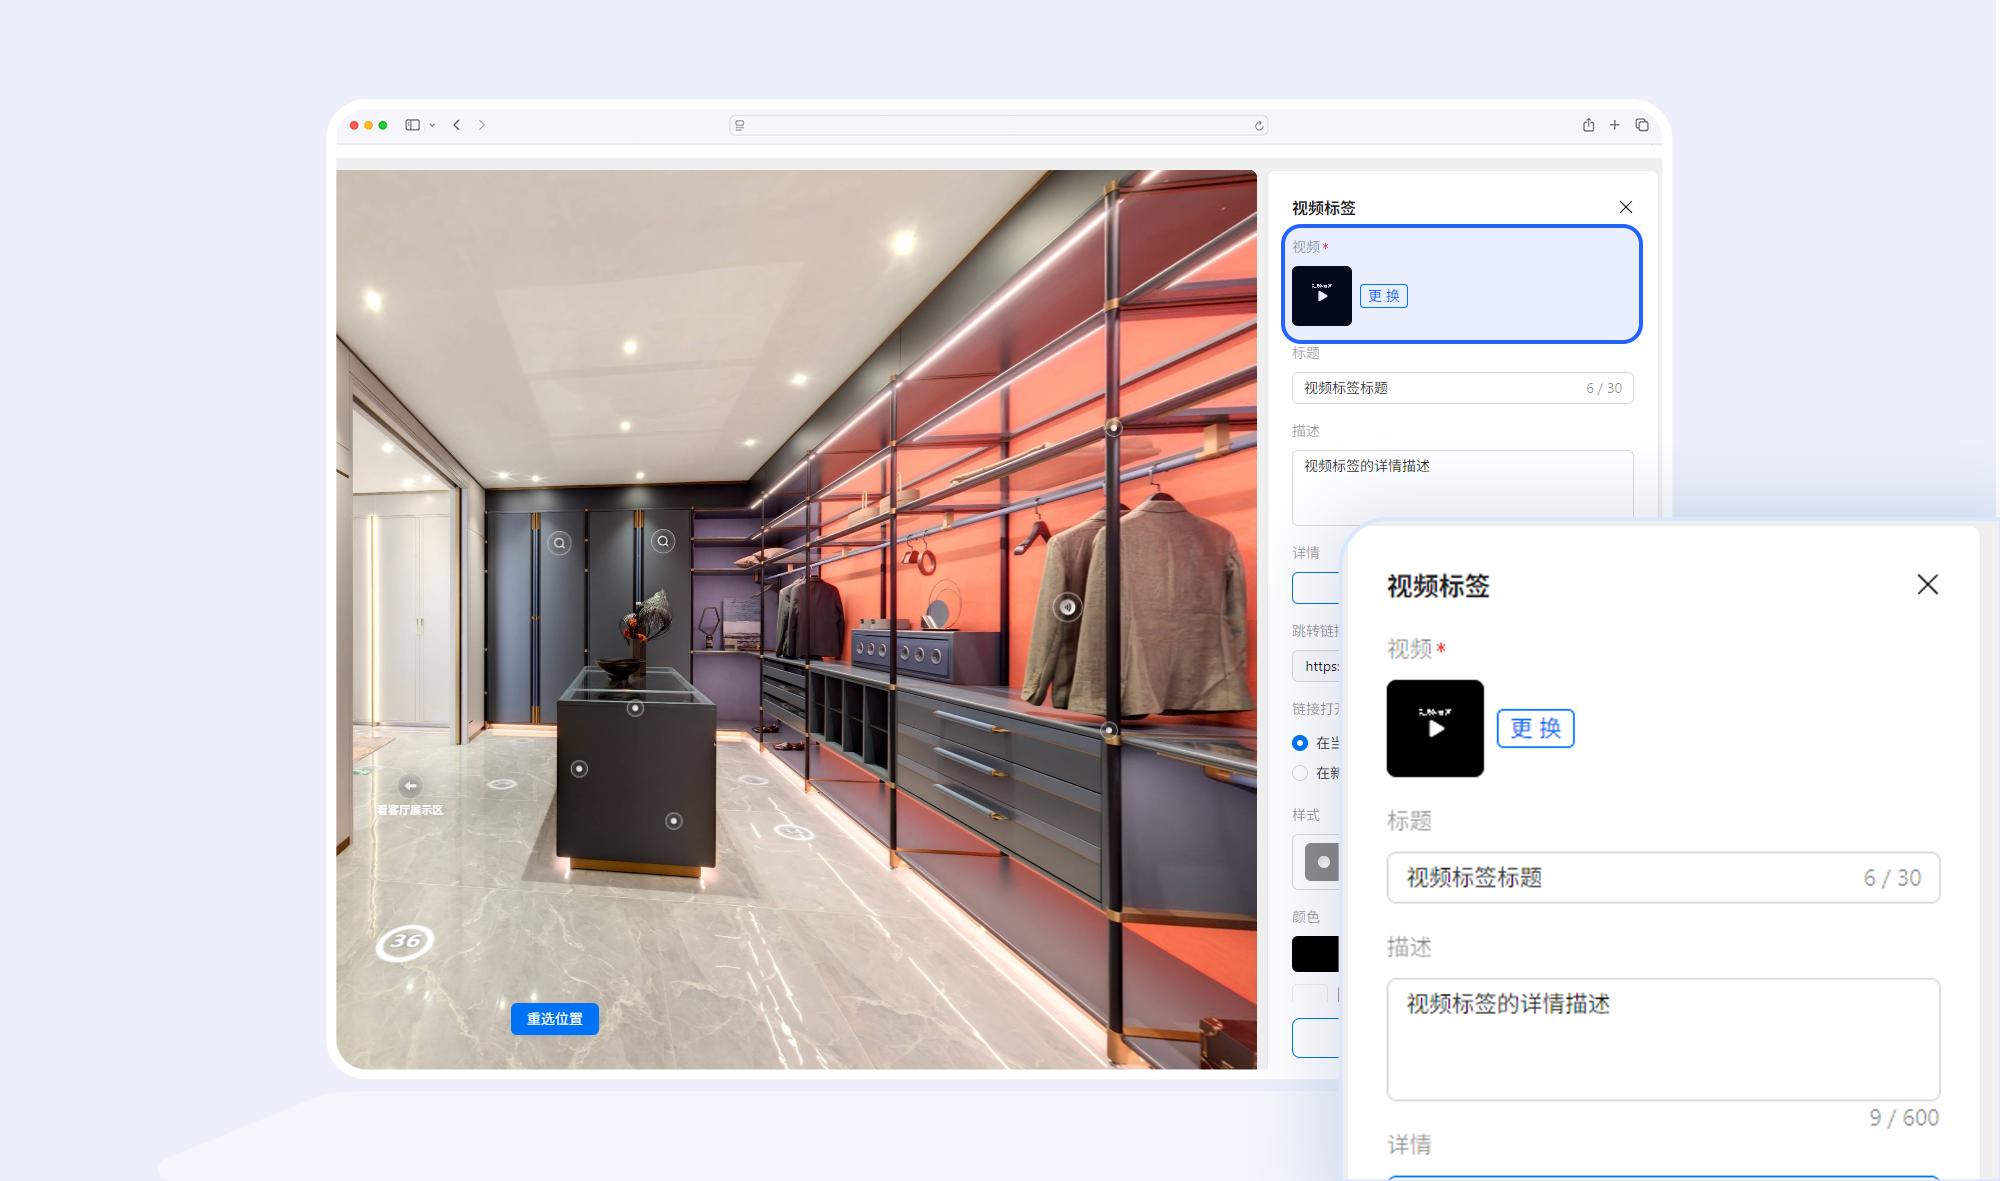Click the hotspot dot on the display counter
The height and width of the screenshot is (1181, 2000).
tap(634, 709)
